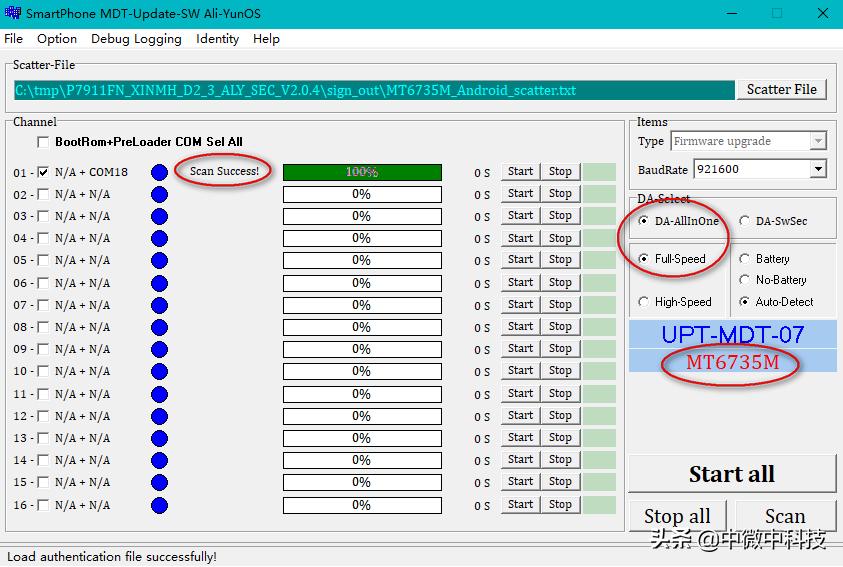Check the channel 13 checkbox
This screenshot has height=567, width=843.
pyautogui.click(x=43, y=438)
